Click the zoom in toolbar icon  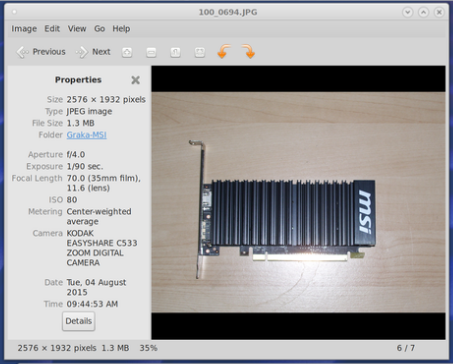coord(127,52)
